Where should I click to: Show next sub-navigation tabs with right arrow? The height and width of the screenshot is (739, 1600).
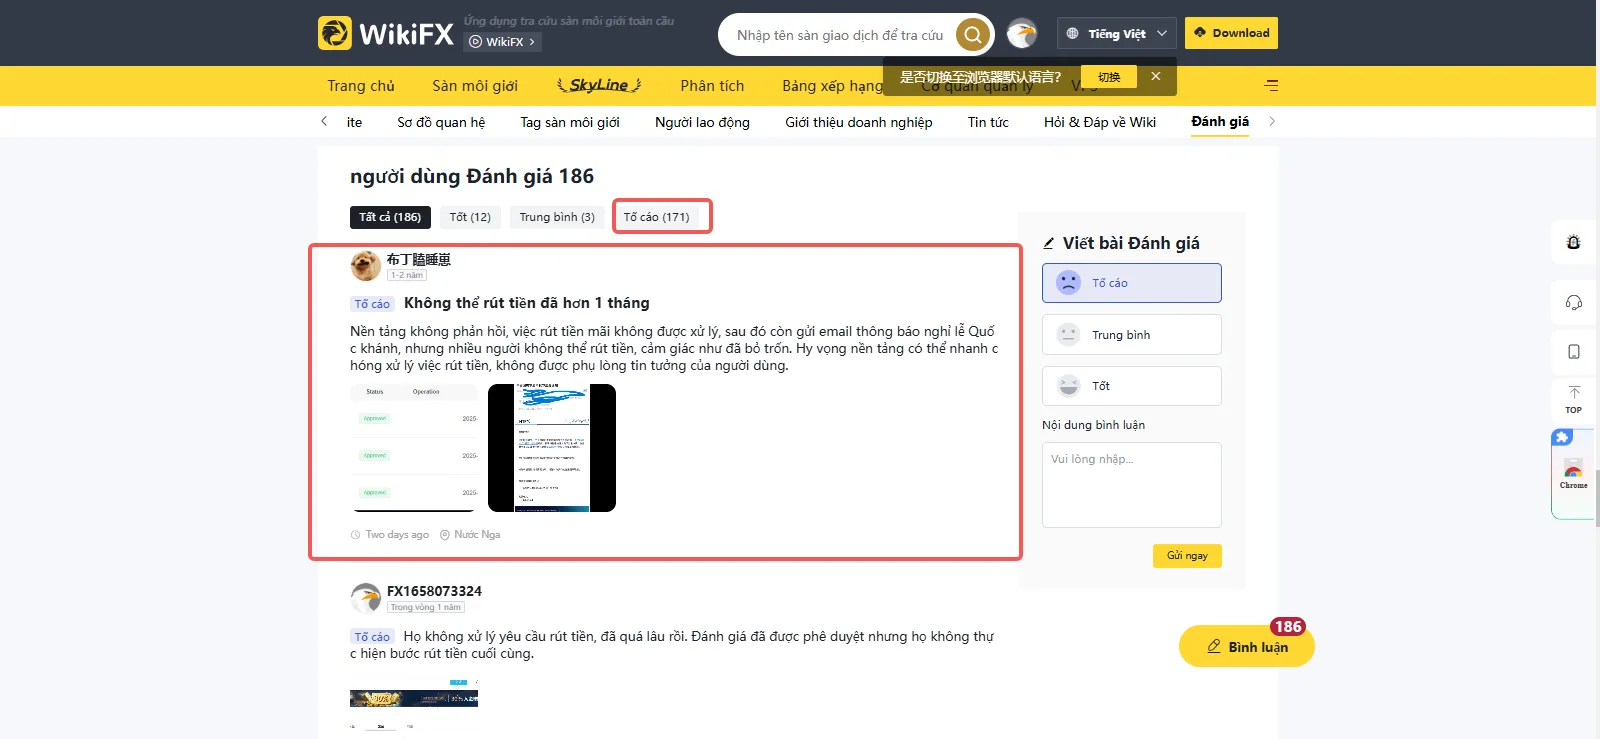(1272, 121)
